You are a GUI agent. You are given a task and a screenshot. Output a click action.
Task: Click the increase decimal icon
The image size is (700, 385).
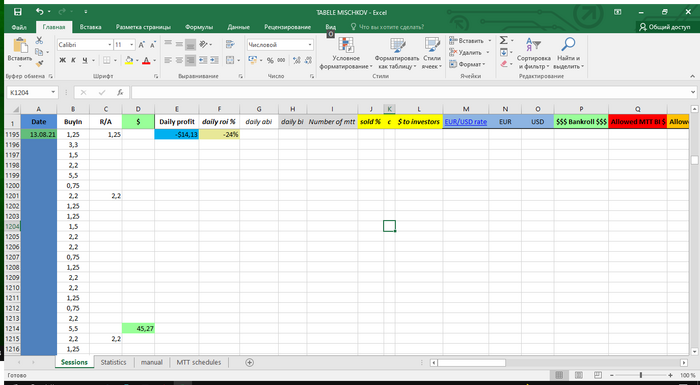pyautogui.click(x=296, y=60)
